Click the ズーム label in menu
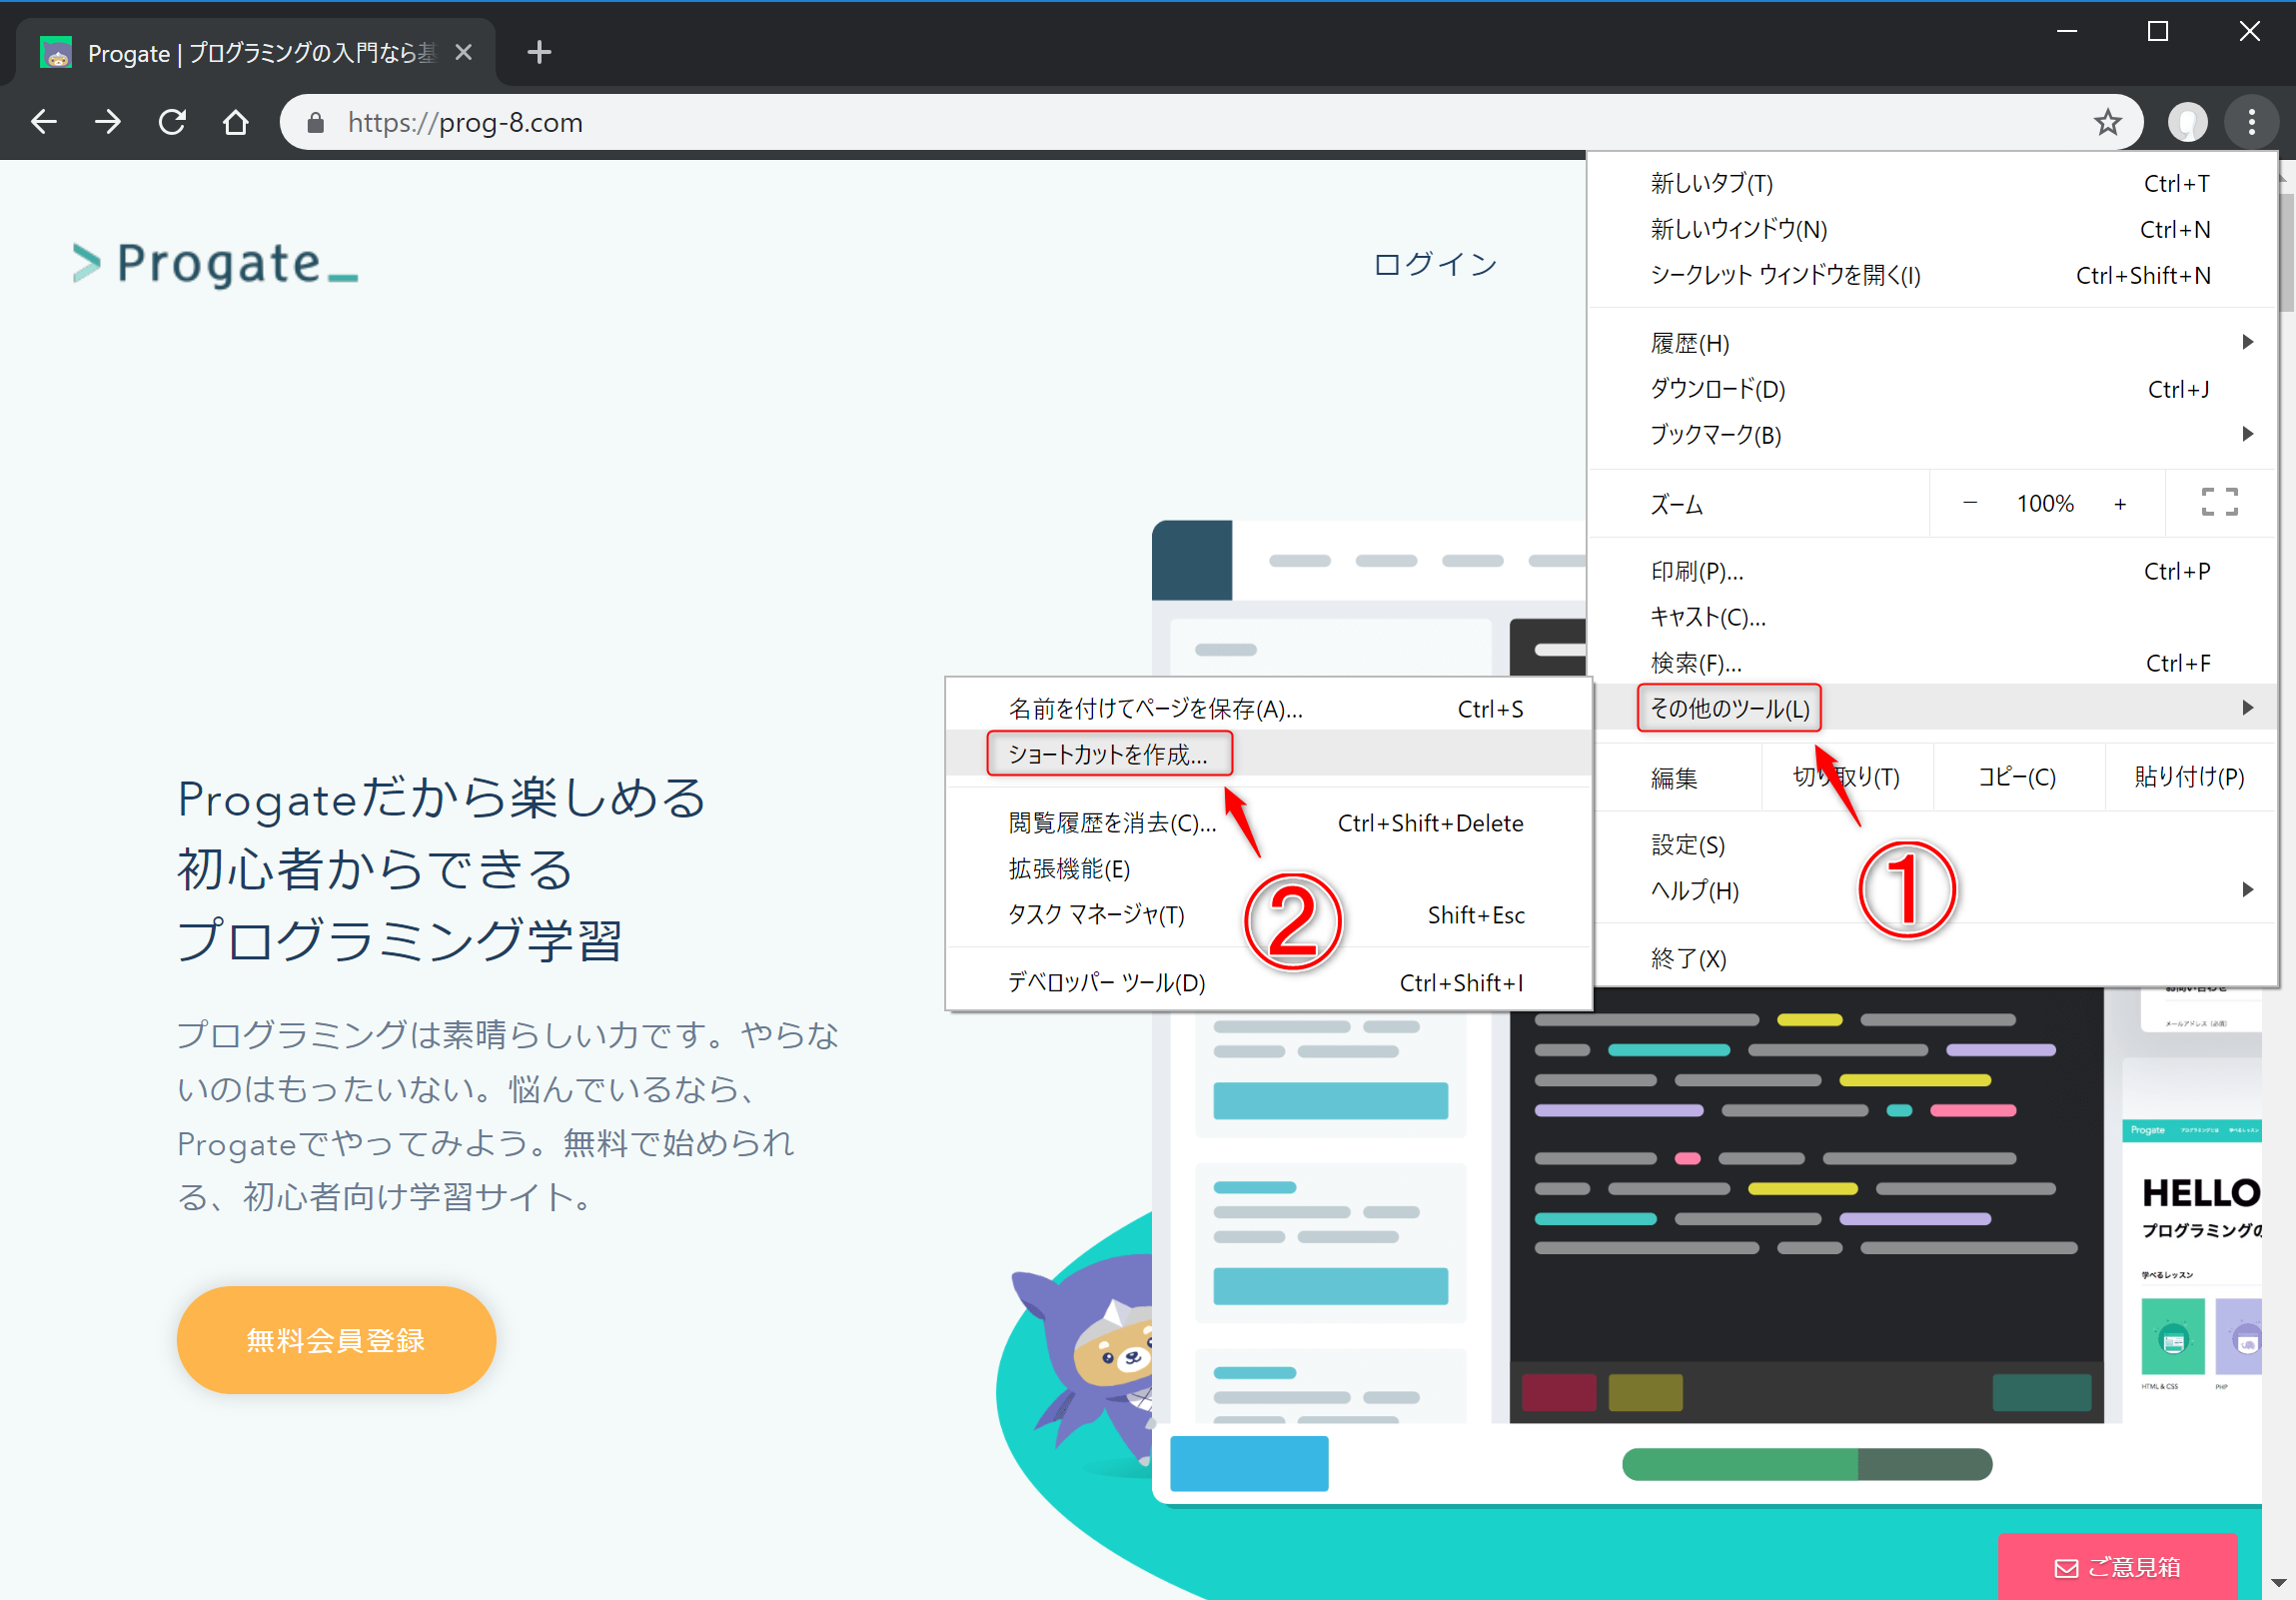This screenshot has width=2296, height=1600. point(1676,505)
